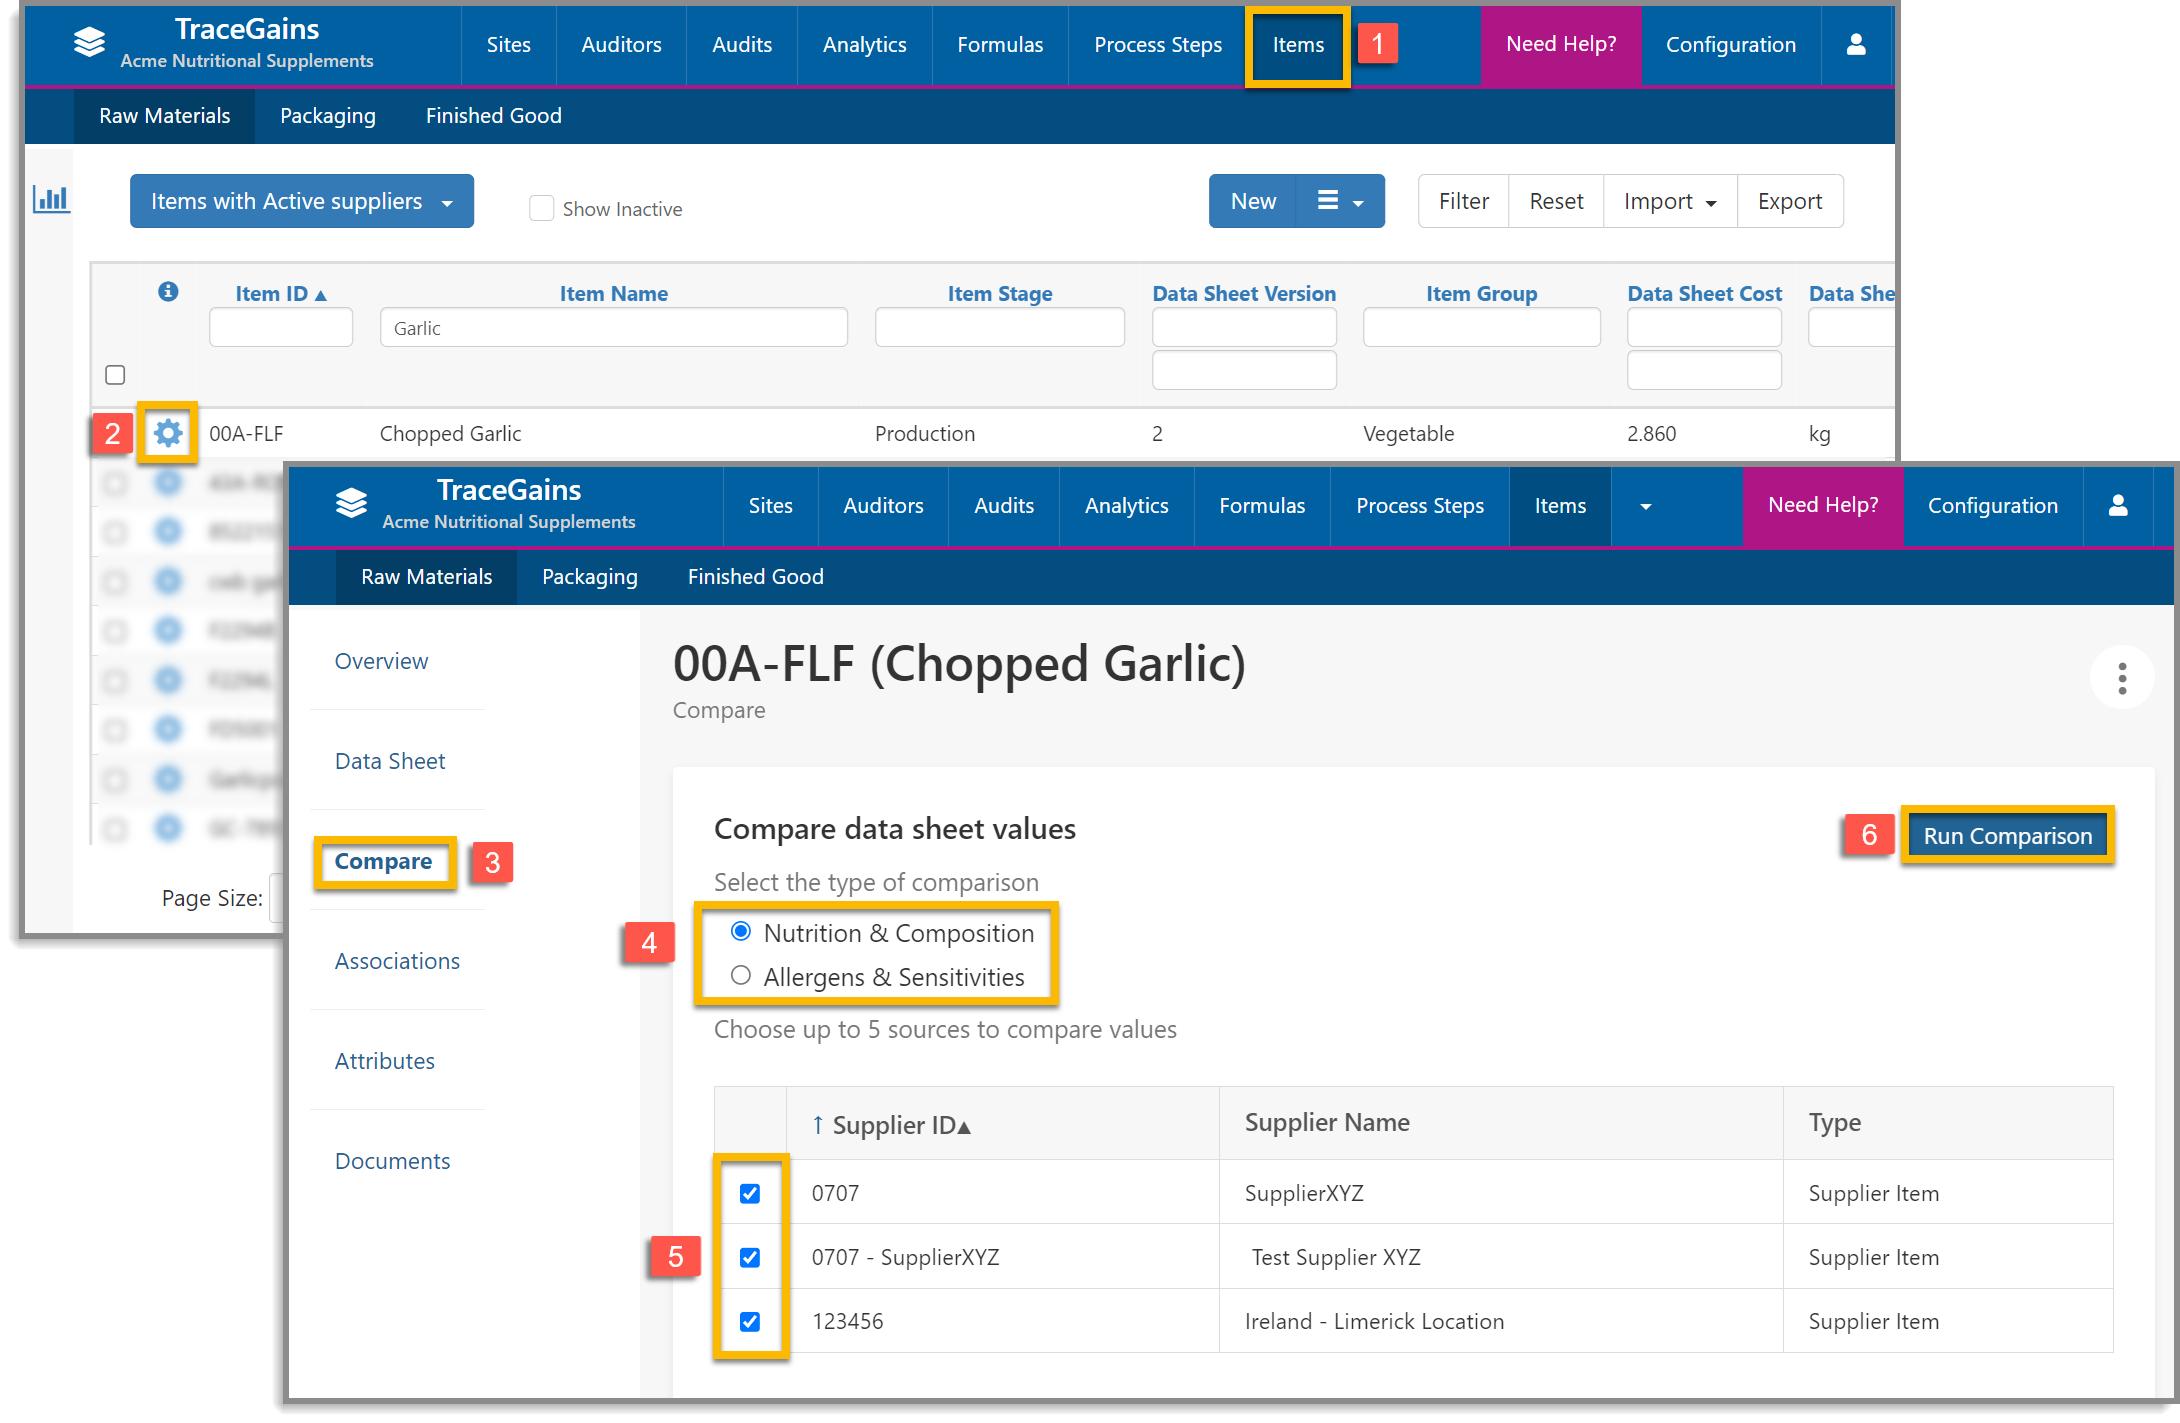Open Auditors in the front window

[x=883, y=506]
